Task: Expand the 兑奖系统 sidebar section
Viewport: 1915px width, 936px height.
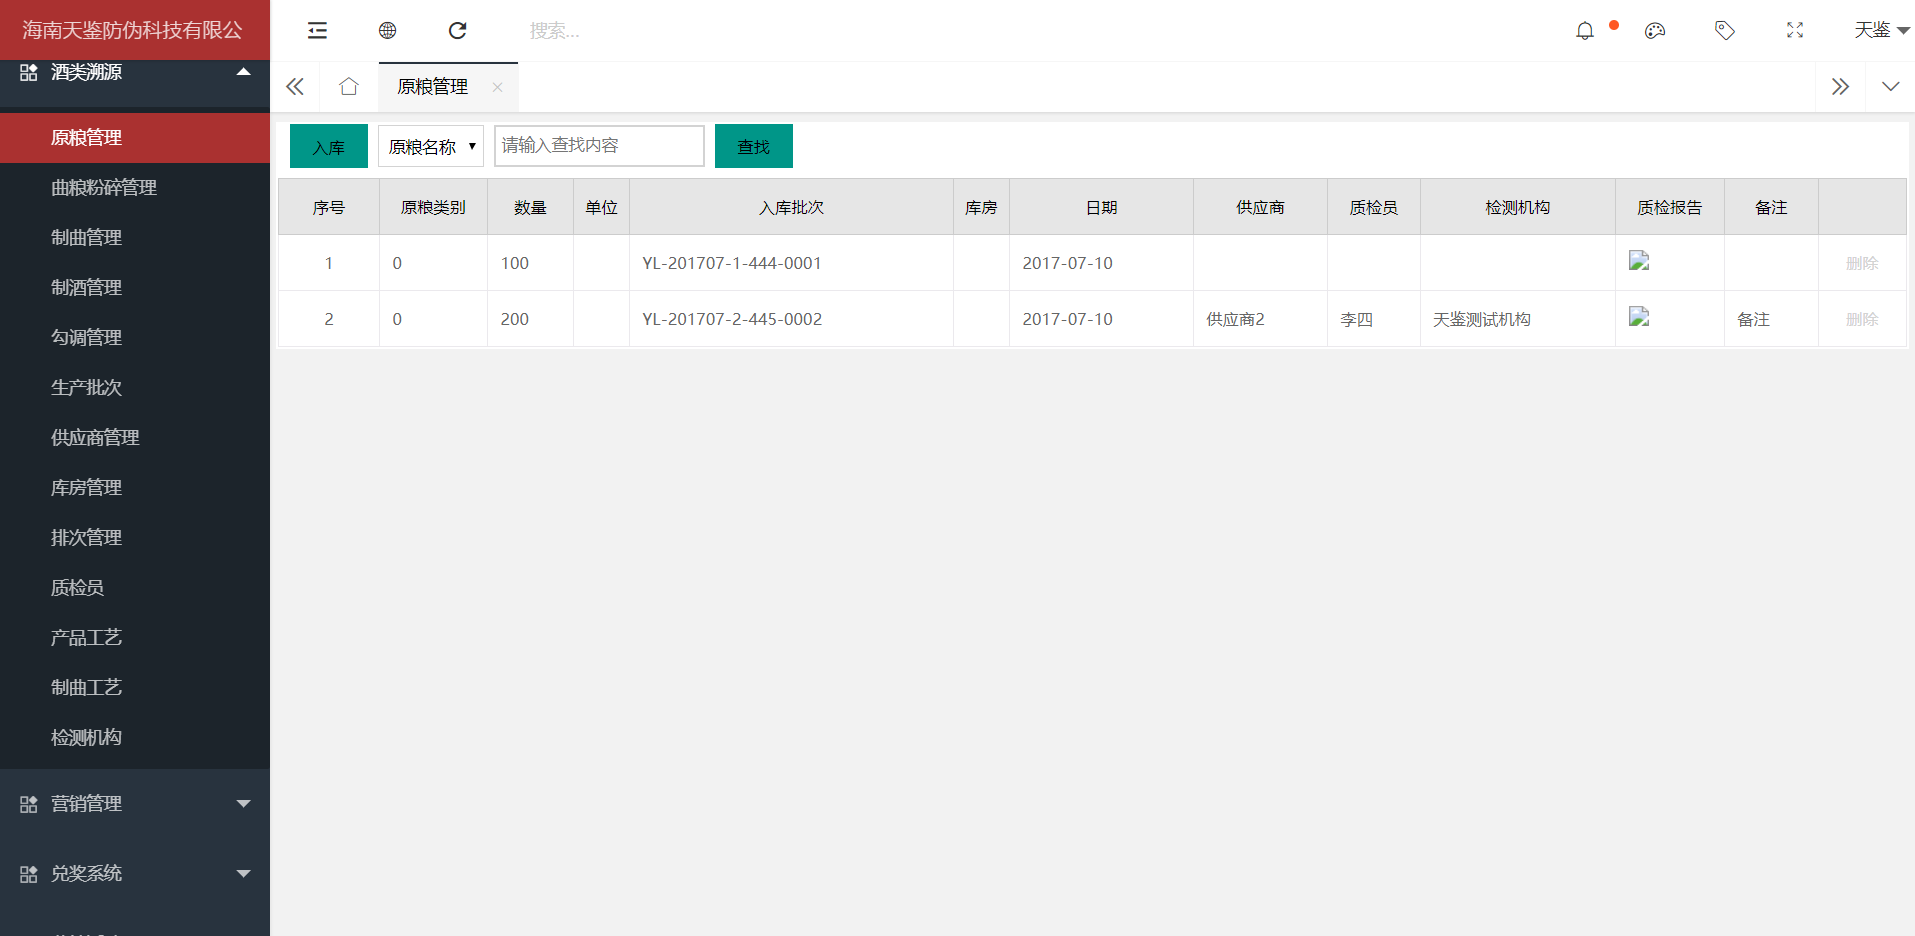Action: click(135, 874)
